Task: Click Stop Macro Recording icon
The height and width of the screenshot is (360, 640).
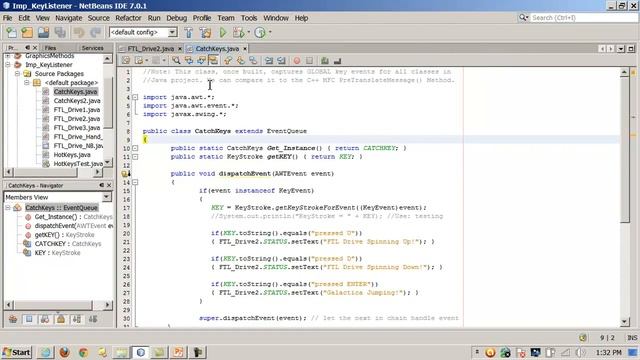Action: click(309, 60)
